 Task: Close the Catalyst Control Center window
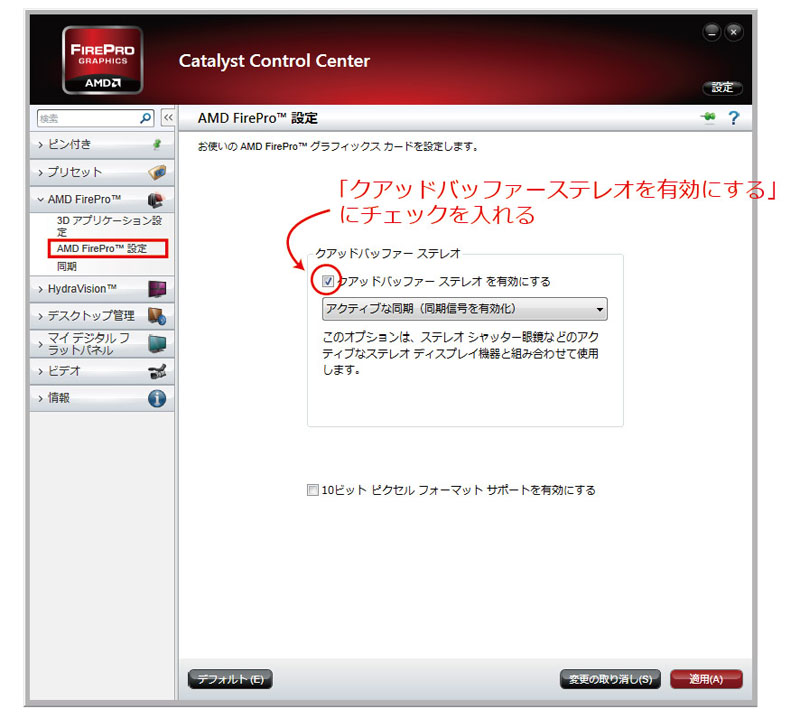tap(734, 32)
